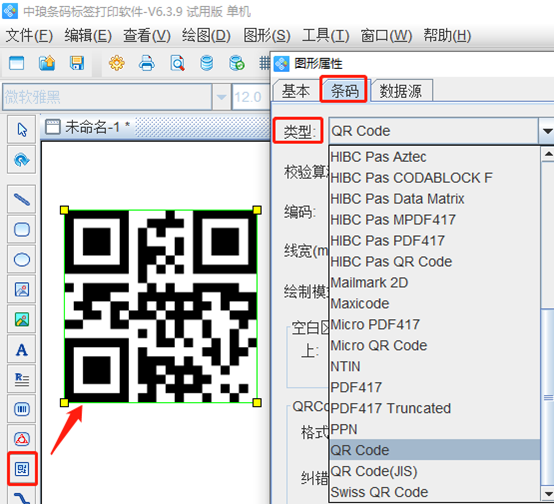Select the rich text R tool
The image size is (554, 504).
pos(22,379)
